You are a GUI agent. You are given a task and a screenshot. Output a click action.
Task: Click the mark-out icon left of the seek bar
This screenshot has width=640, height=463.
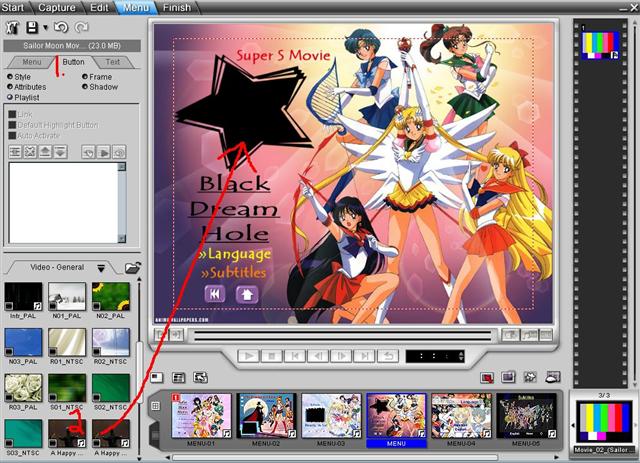click(x=177, y=335)
